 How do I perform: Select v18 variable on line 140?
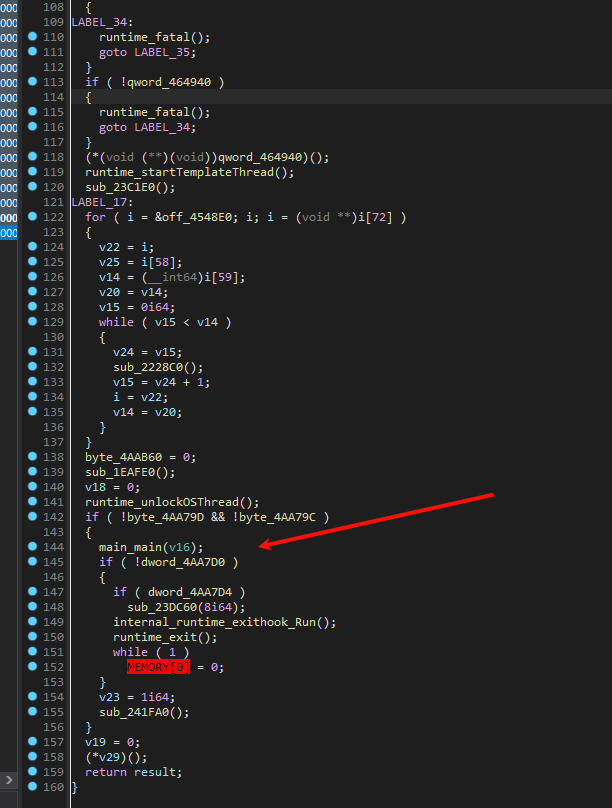pos(95,487)
